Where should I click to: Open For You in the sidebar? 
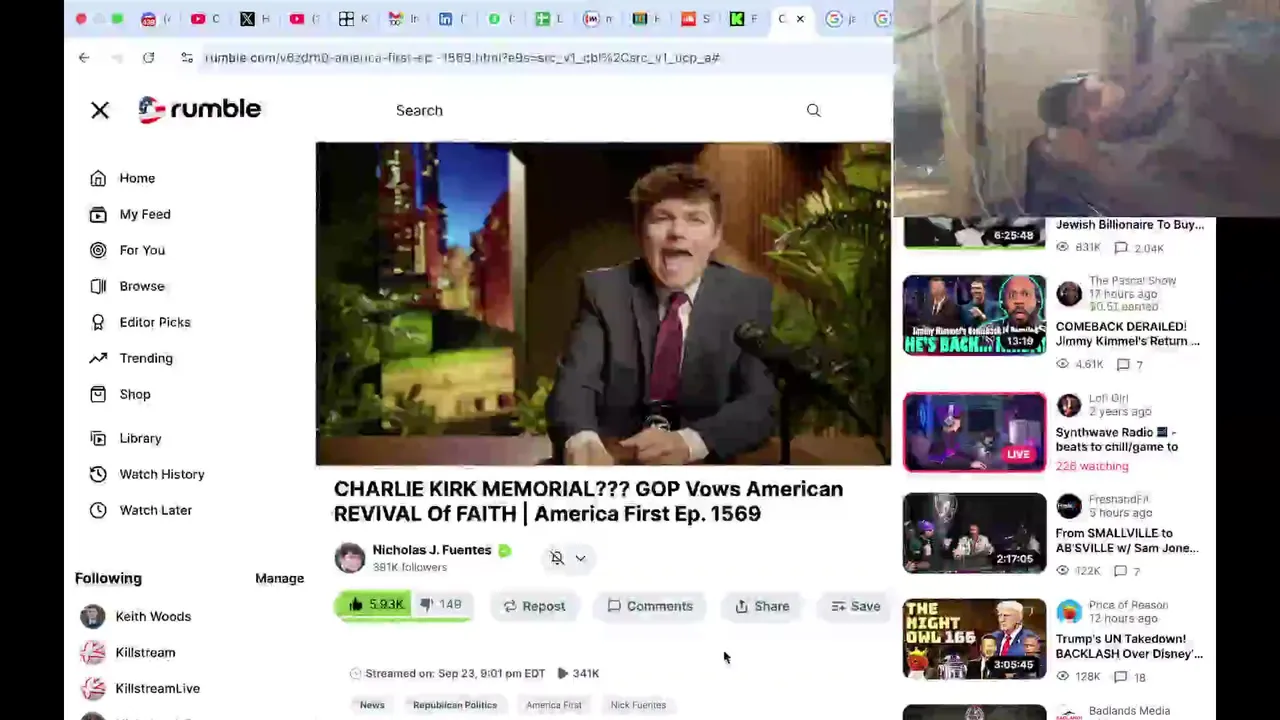click(142, 250)
